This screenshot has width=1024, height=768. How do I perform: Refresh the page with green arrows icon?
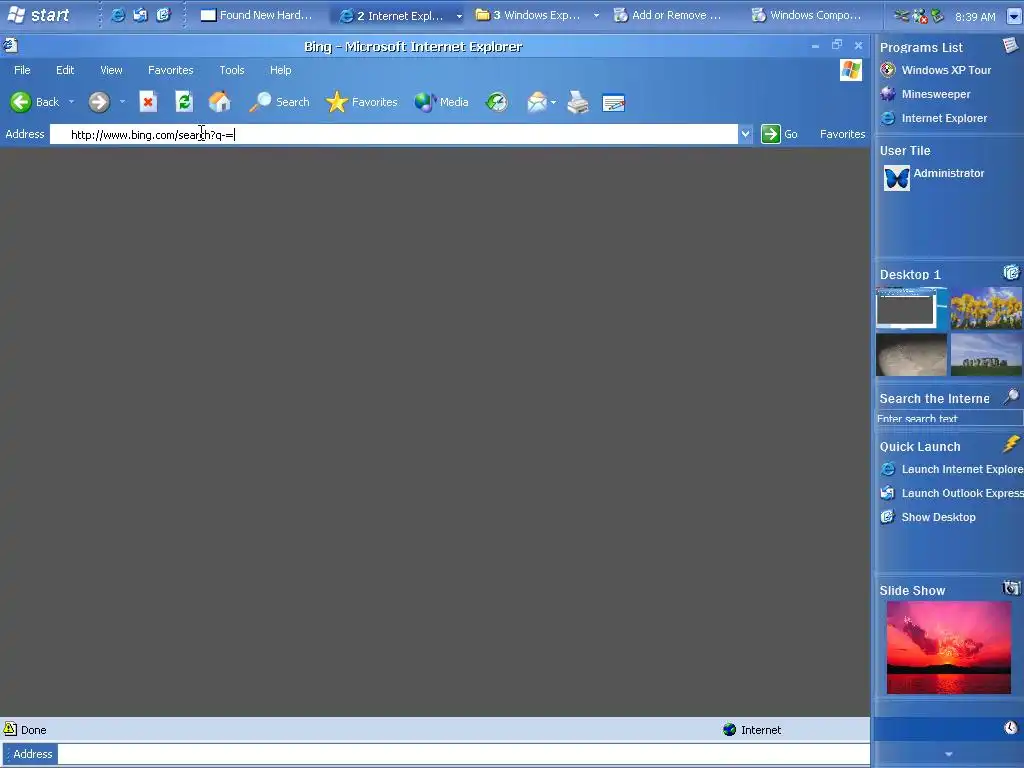pos(184,102)
